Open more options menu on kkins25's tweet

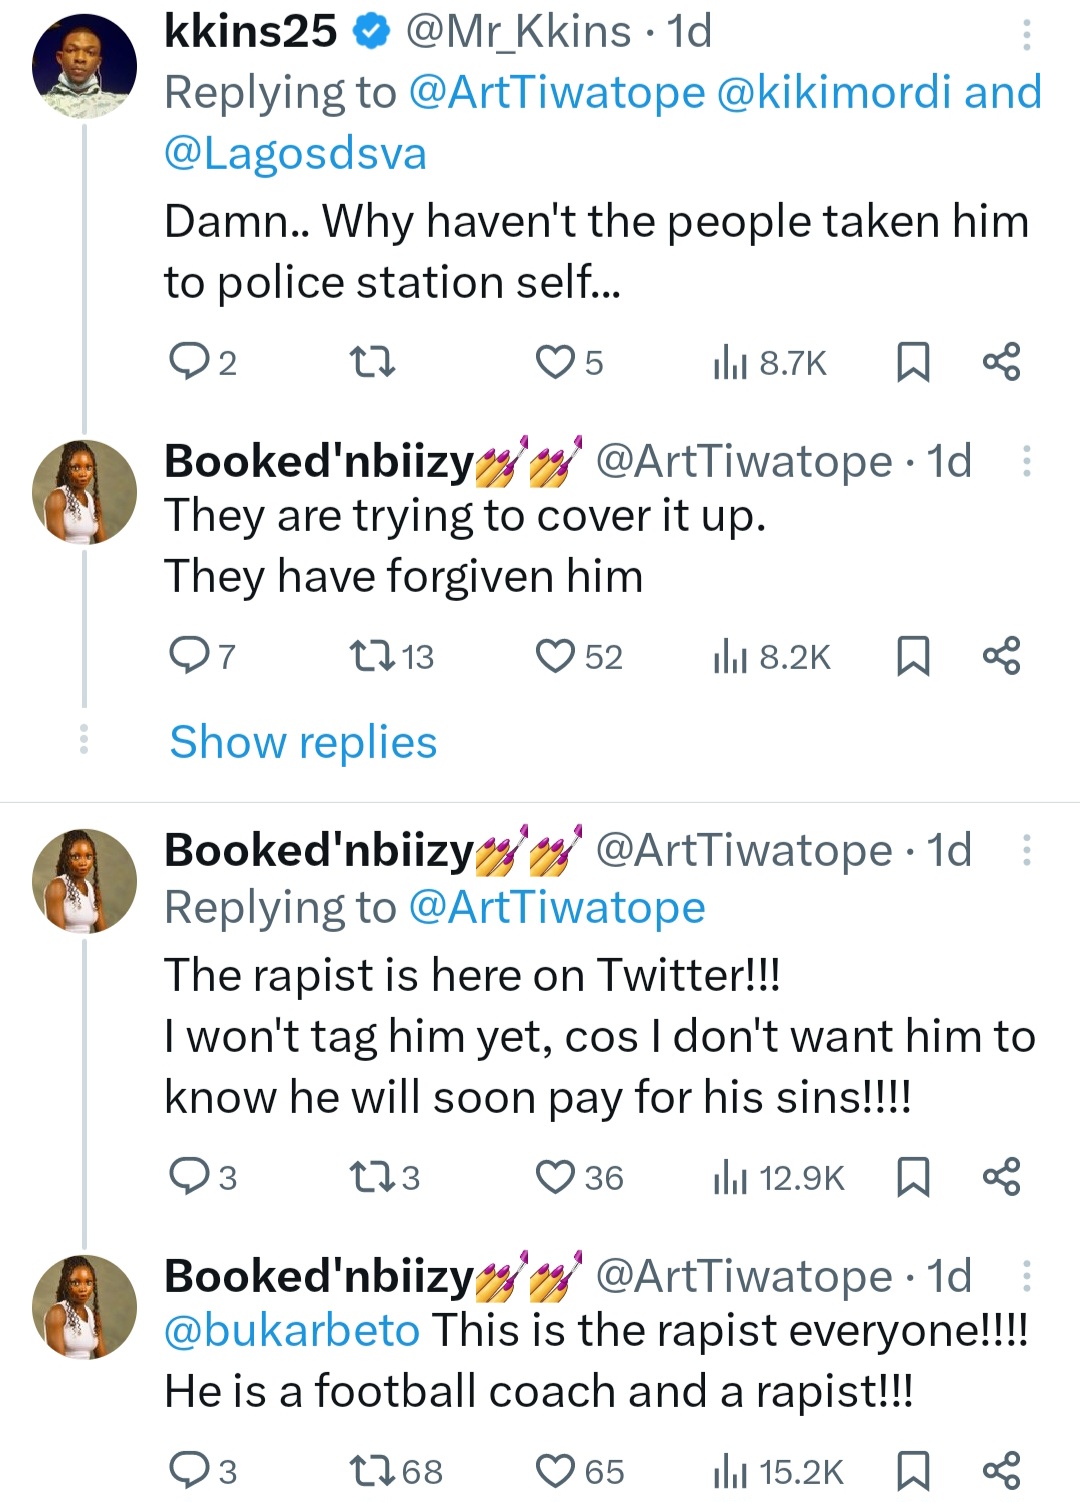click(1026, 35)
